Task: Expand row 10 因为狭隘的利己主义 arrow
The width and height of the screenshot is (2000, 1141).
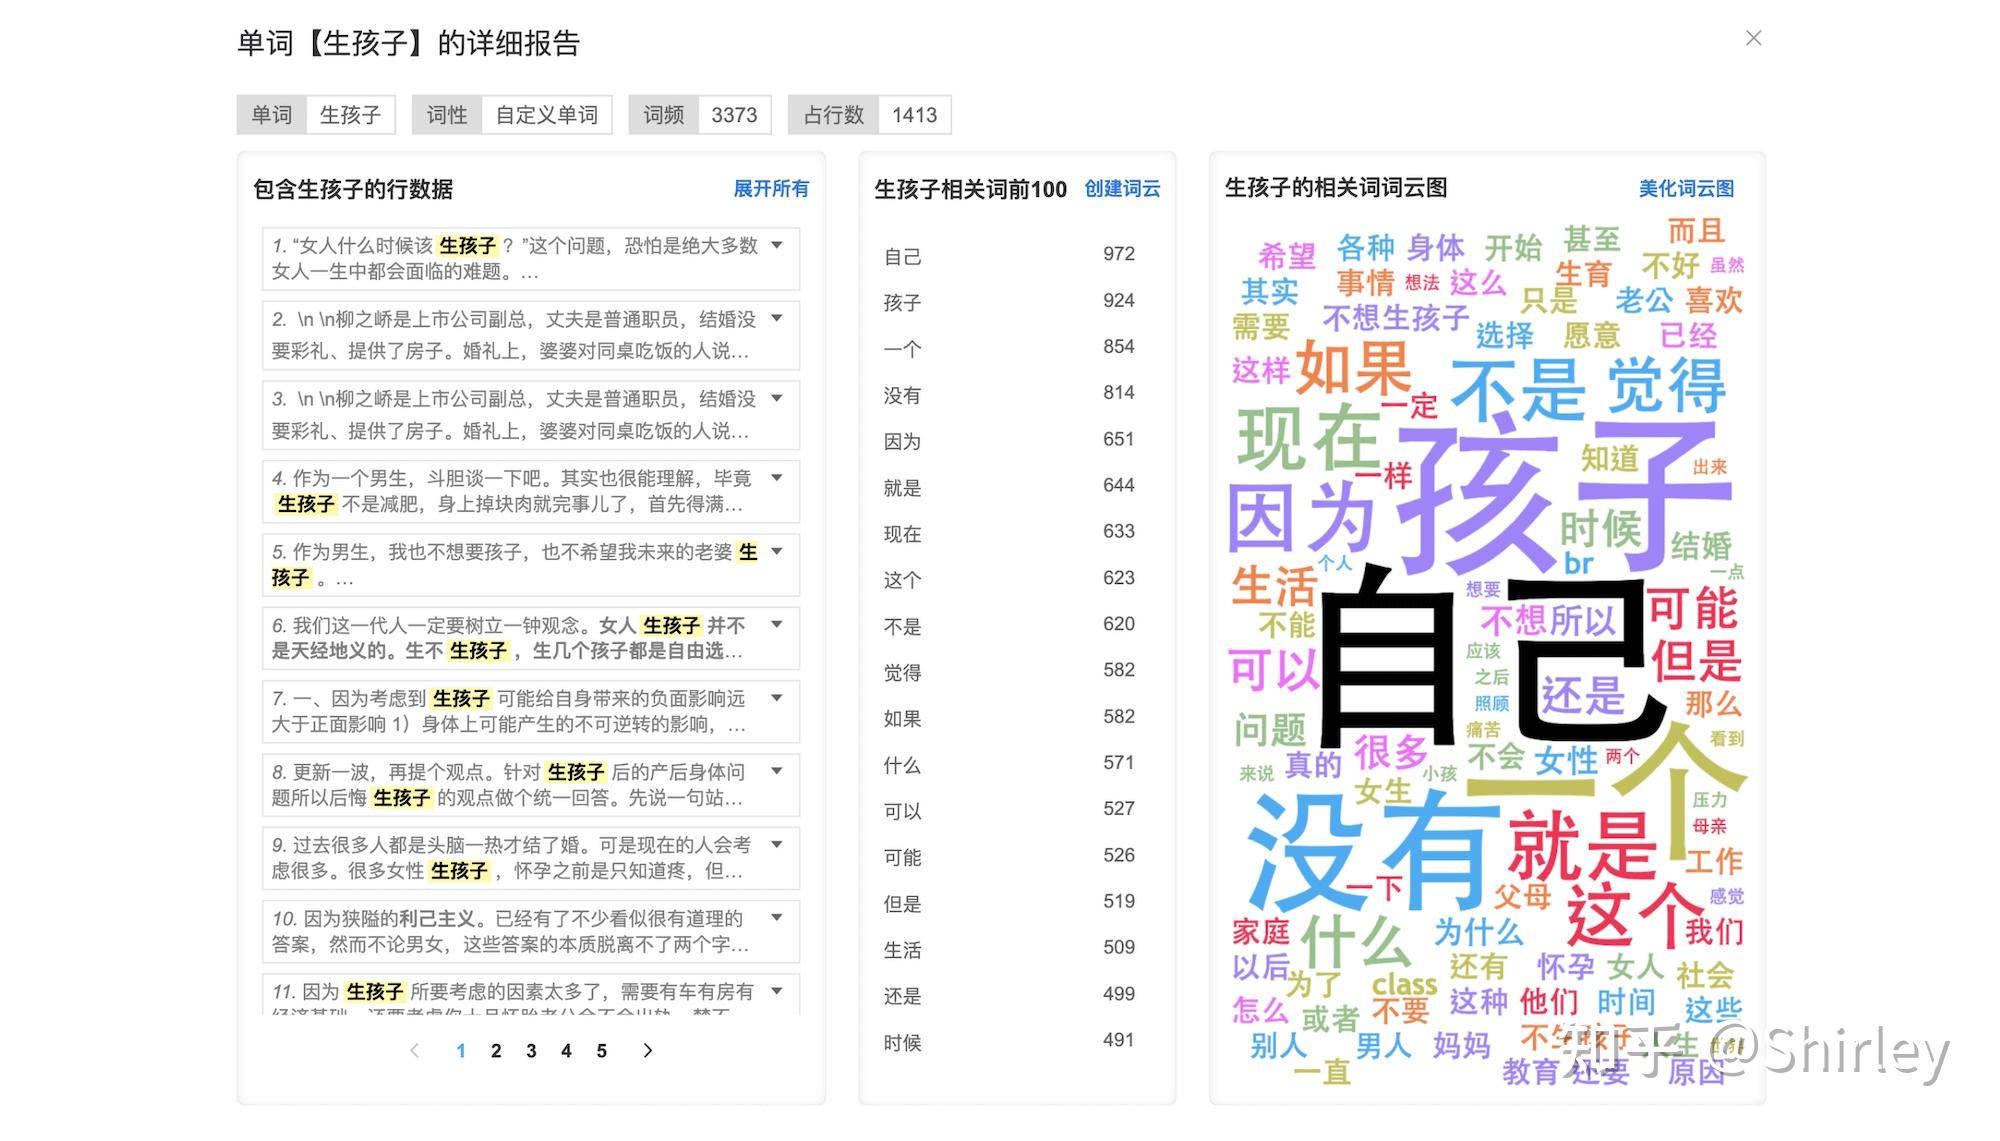Action: pos(777,918)
